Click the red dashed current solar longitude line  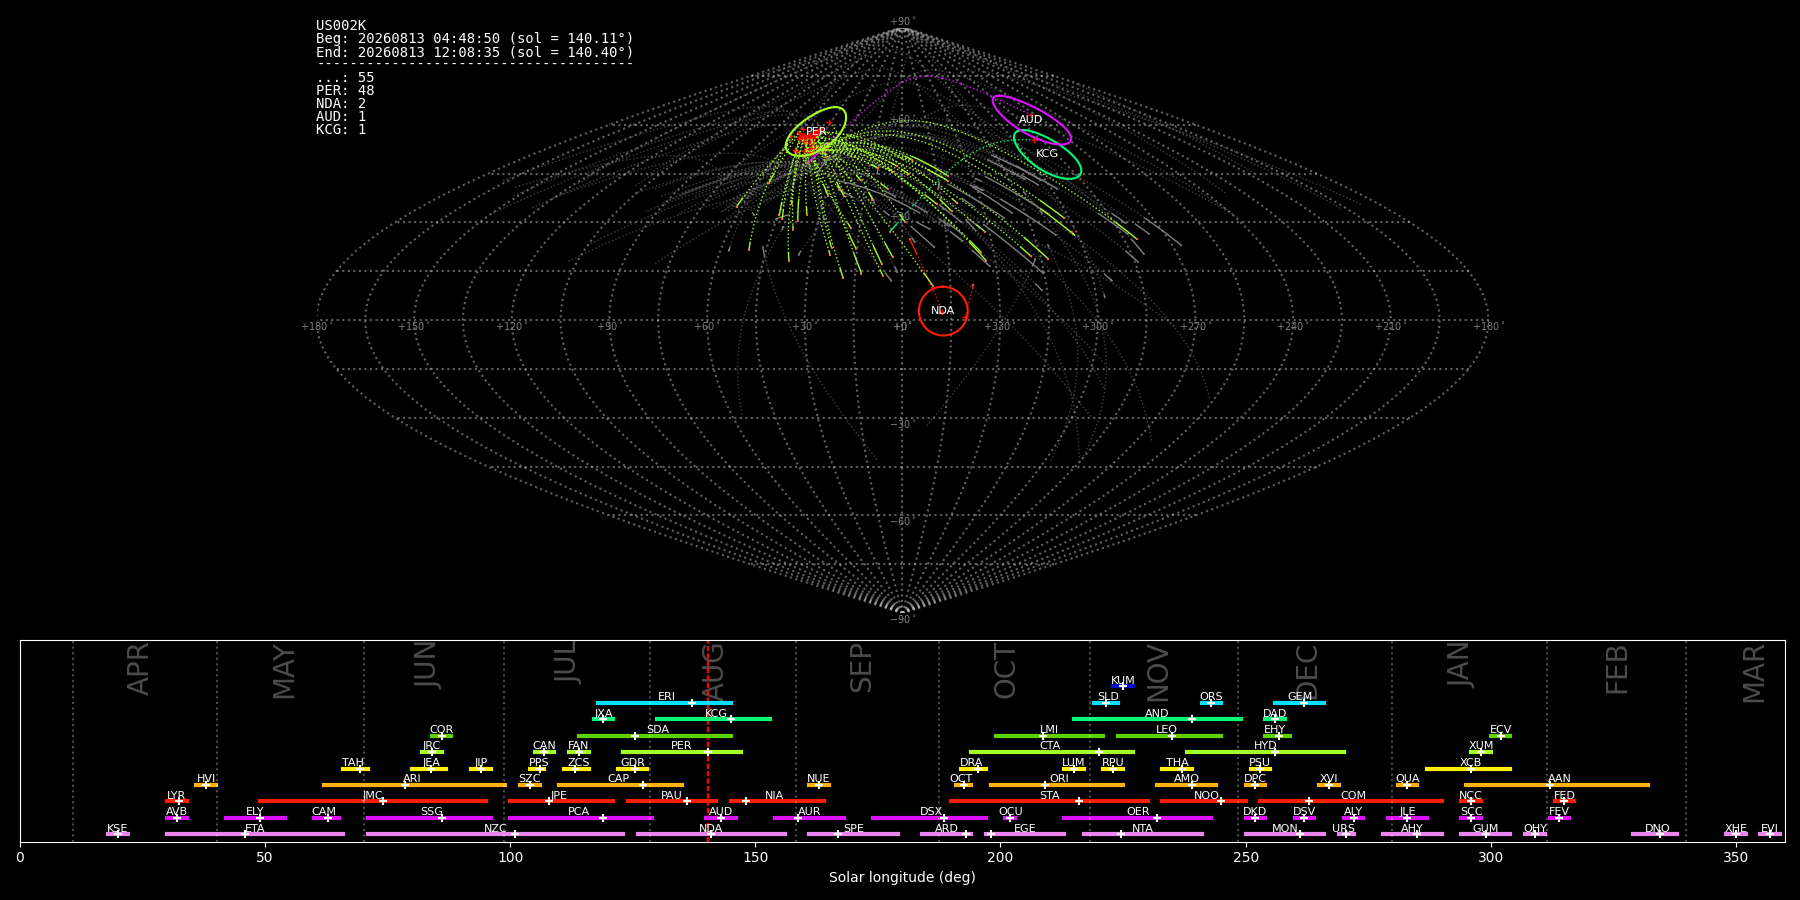pyautogui.click(x=708, y=740)
